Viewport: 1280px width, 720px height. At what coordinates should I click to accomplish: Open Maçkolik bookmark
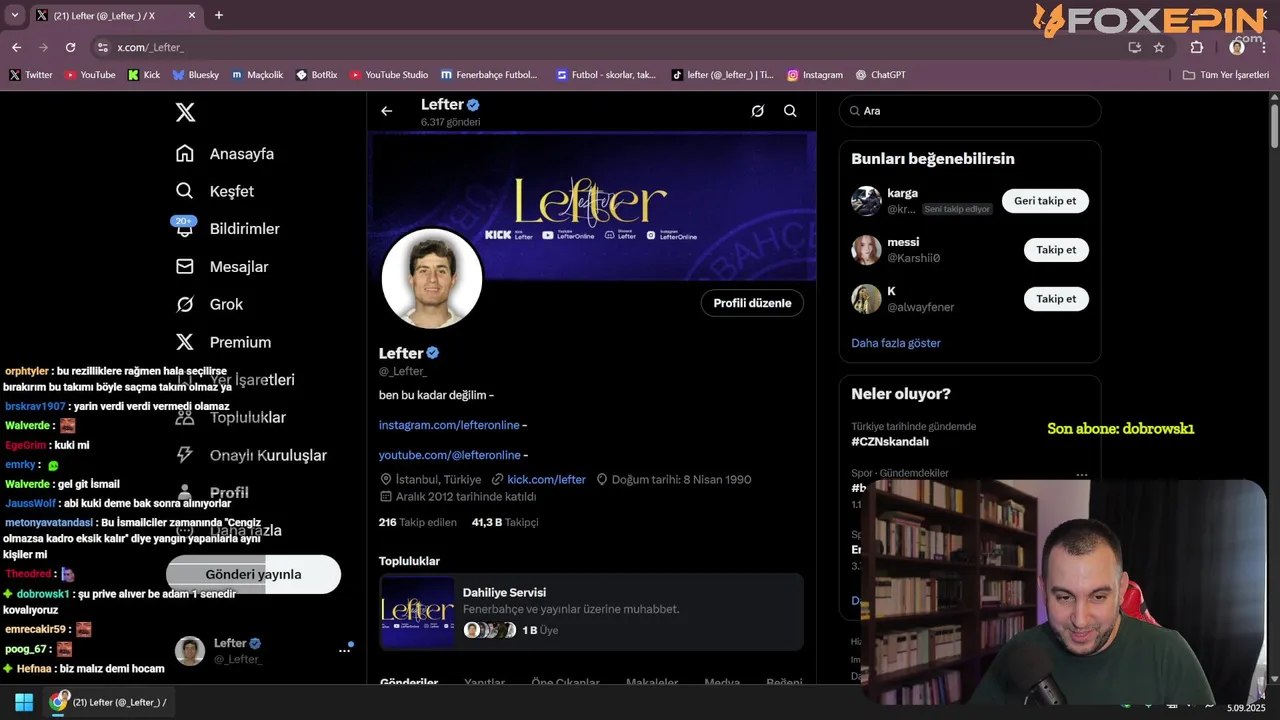[x=257, y=75]
